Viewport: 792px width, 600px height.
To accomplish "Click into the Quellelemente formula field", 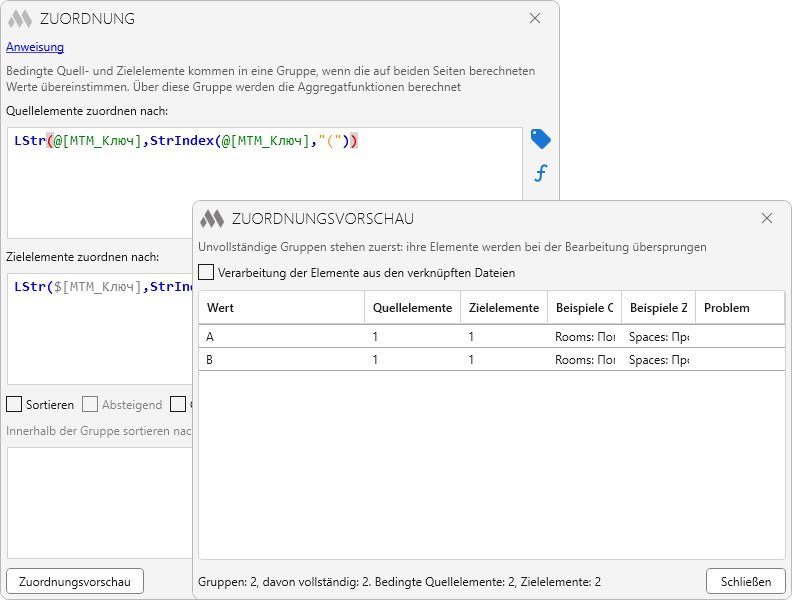I will tap(265, 183).
